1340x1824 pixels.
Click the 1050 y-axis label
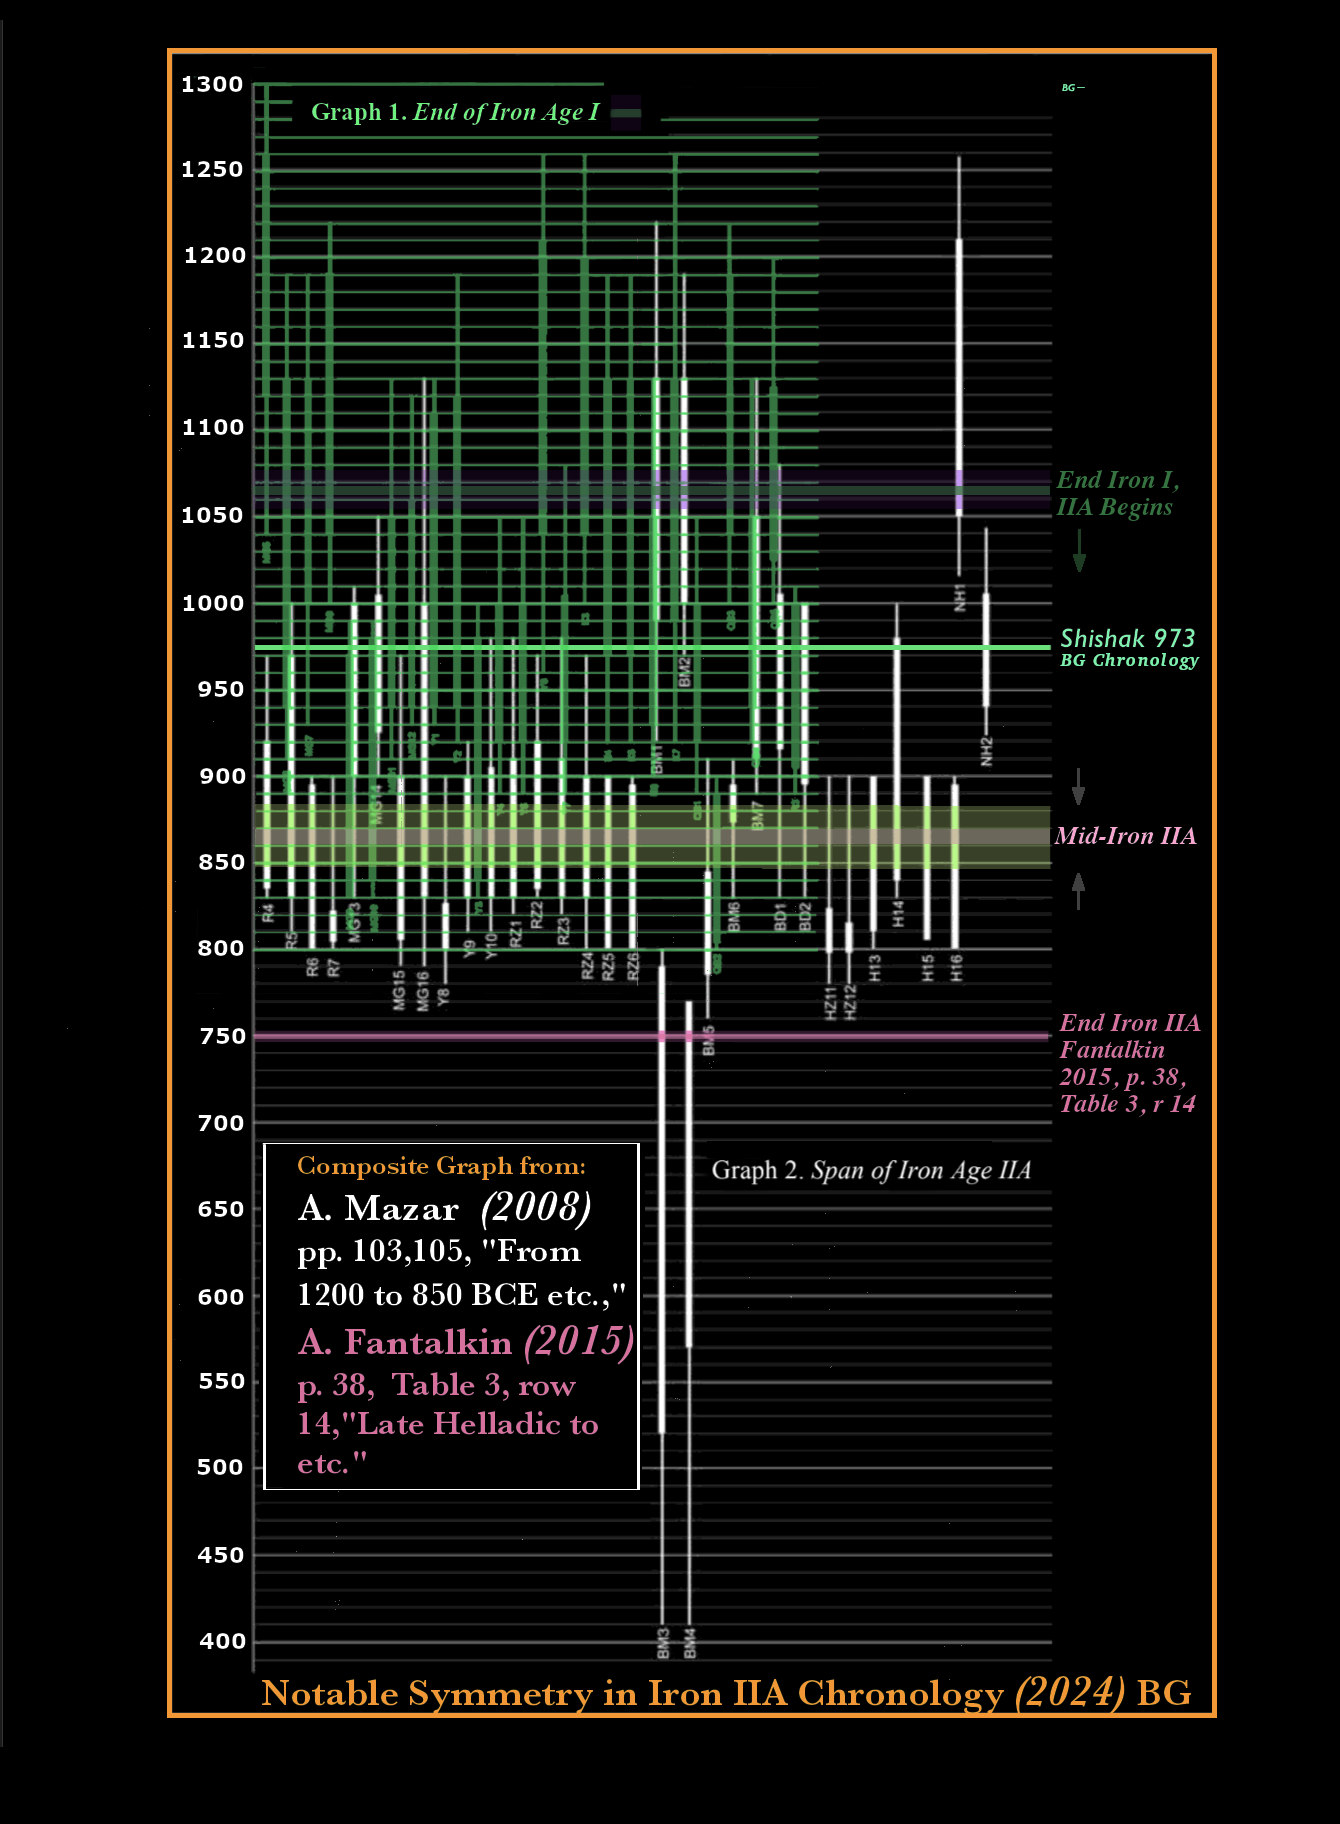click(x=212, y=515)
